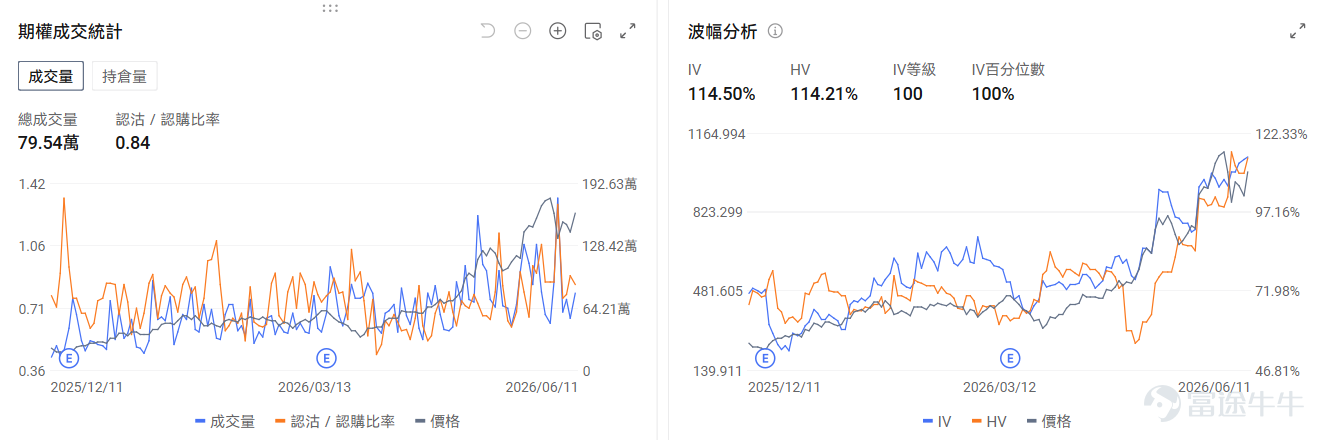Zoom in the options volume chart

(x=558, y=31)
